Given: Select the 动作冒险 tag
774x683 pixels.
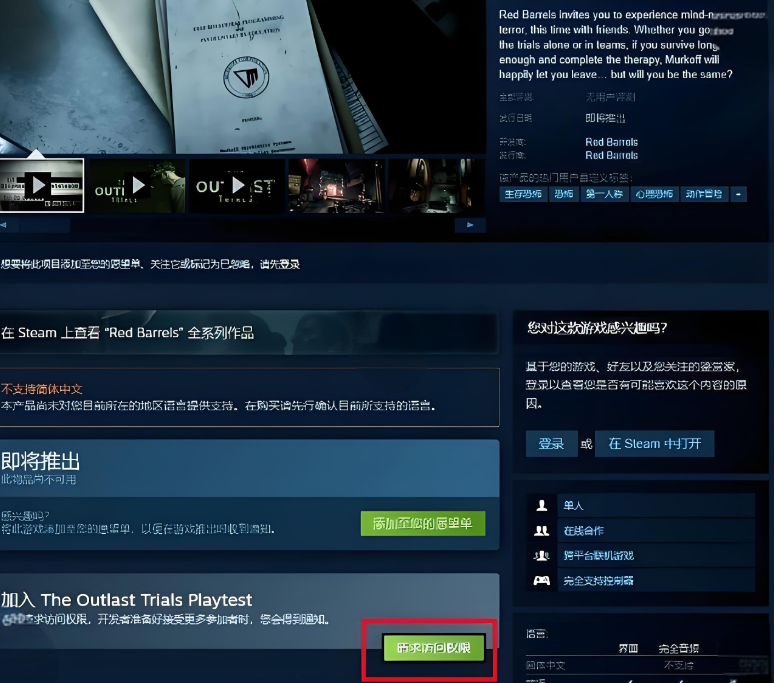Looking at the screenshot, I should [703, 194].
